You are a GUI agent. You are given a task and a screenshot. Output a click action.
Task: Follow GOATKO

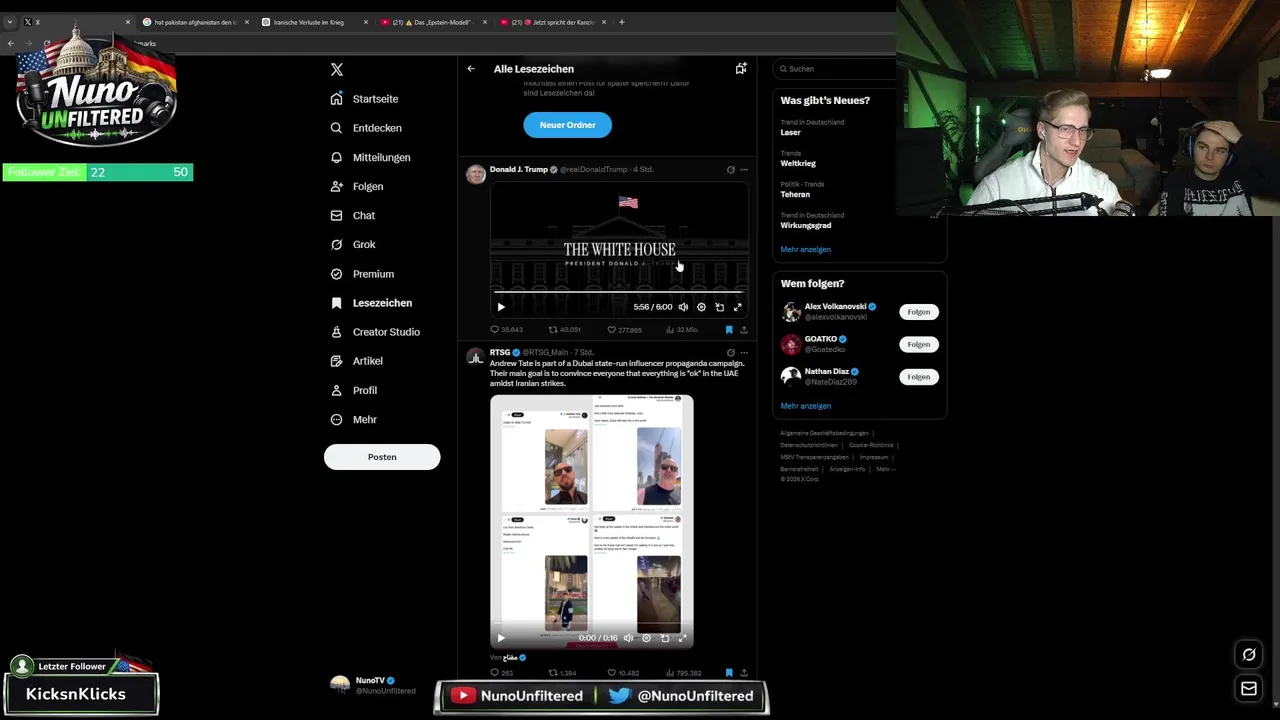[919, 344]
